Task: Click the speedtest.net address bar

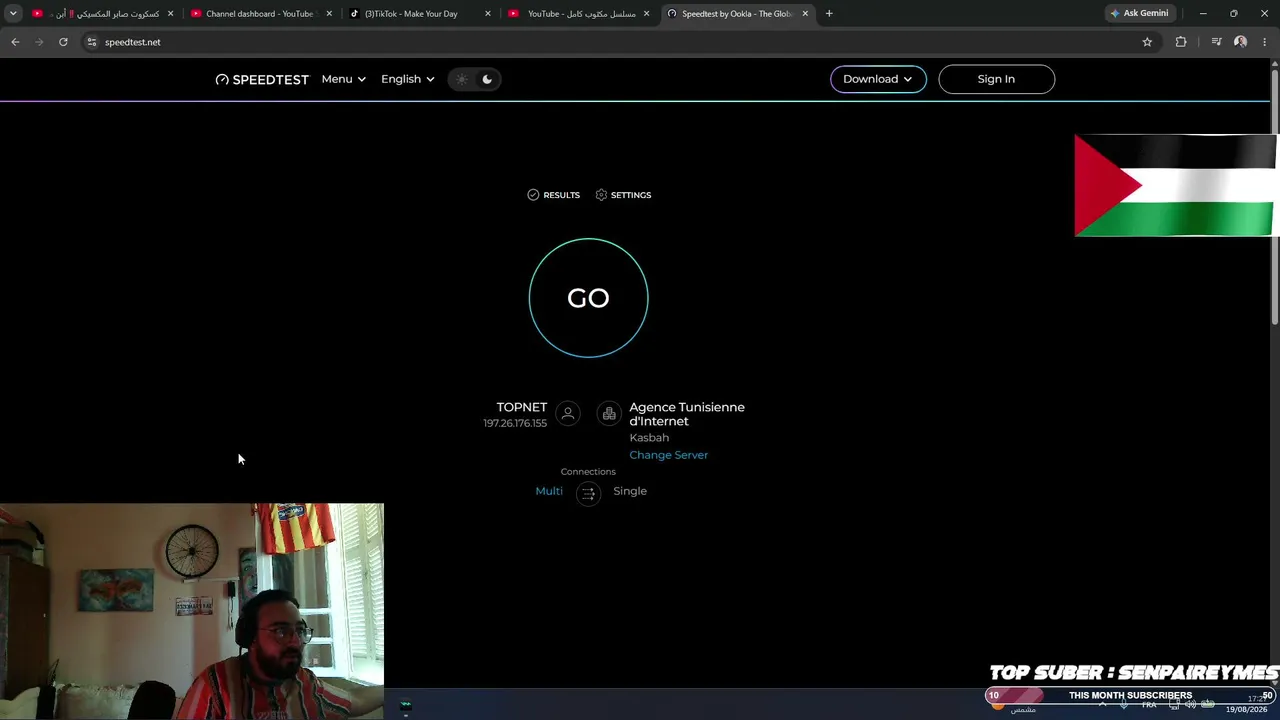Action: pyautogui.click(x=620, y=42)
